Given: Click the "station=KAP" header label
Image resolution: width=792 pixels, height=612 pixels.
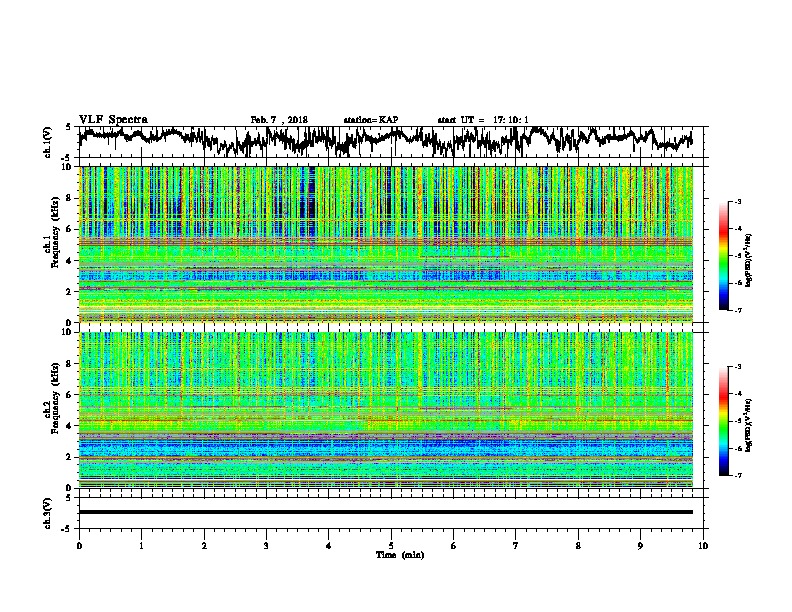Looking at the screenshot, I should click(x=371, y=120).
